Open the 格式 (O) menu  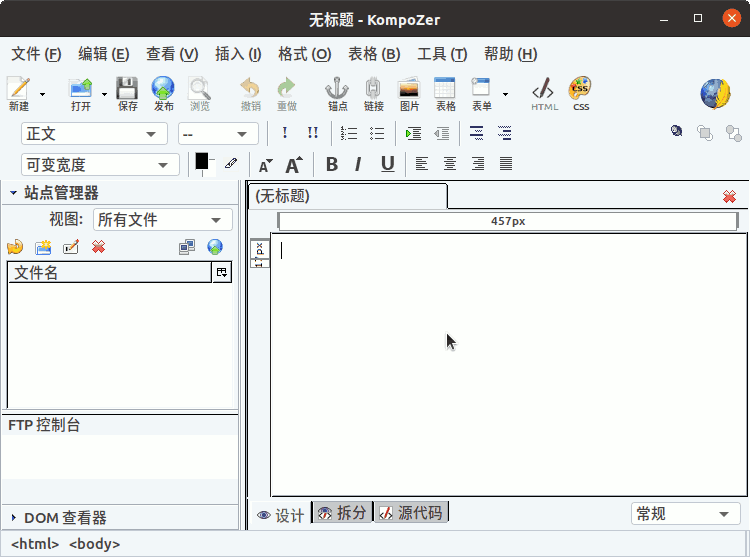coord(305,54)
